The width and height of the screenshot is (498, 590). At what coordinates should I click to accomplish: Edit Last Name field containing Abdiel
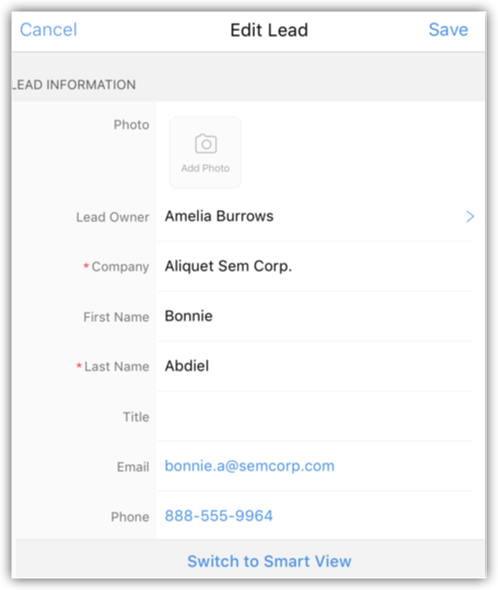pyautogui.click(x=315, y=366)
